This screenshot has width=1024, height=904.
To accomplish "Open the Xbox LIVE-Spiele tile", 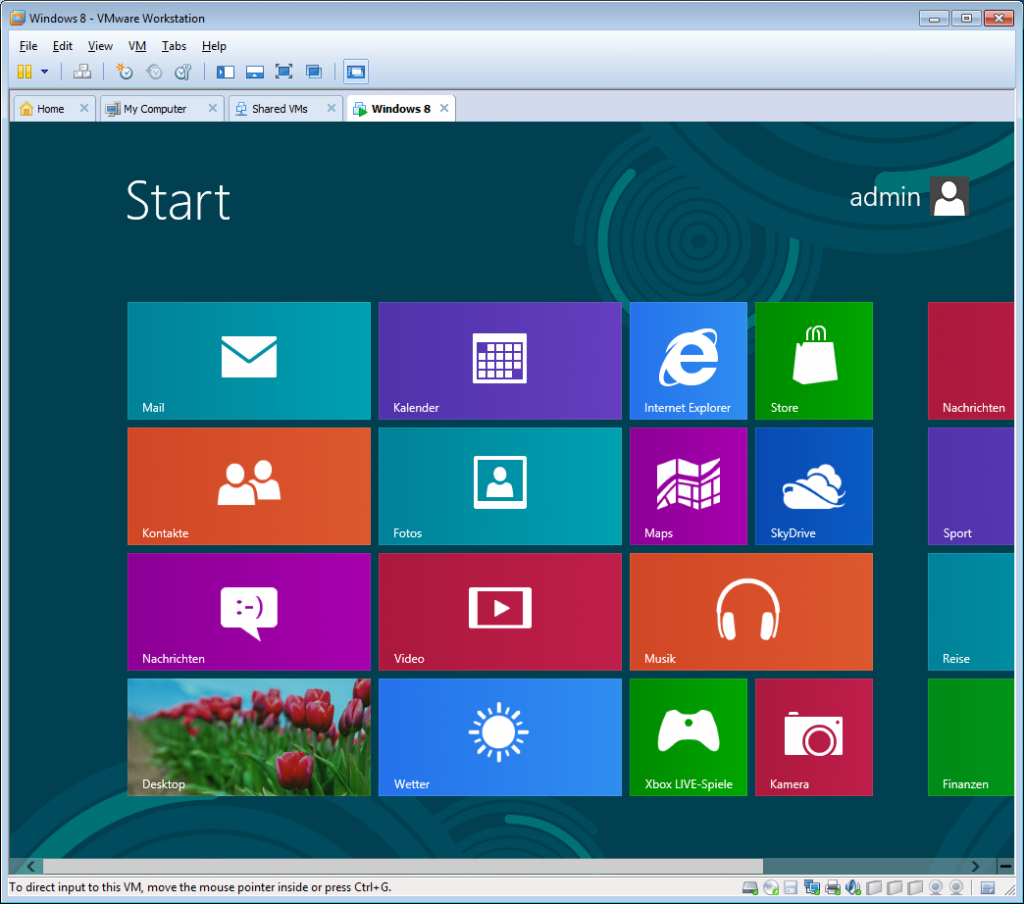I will pos(688,737).
